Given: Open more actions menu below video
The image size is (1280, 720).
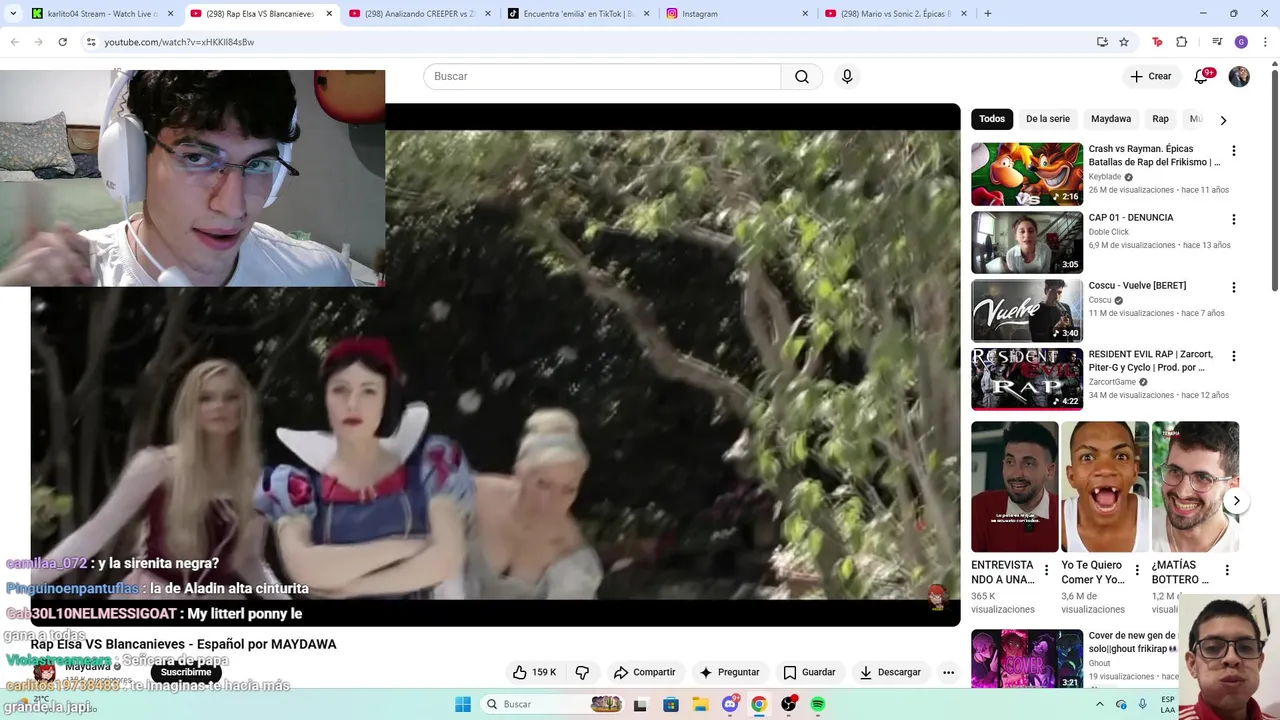Looking at the screenshot, I should click(948, 672).
